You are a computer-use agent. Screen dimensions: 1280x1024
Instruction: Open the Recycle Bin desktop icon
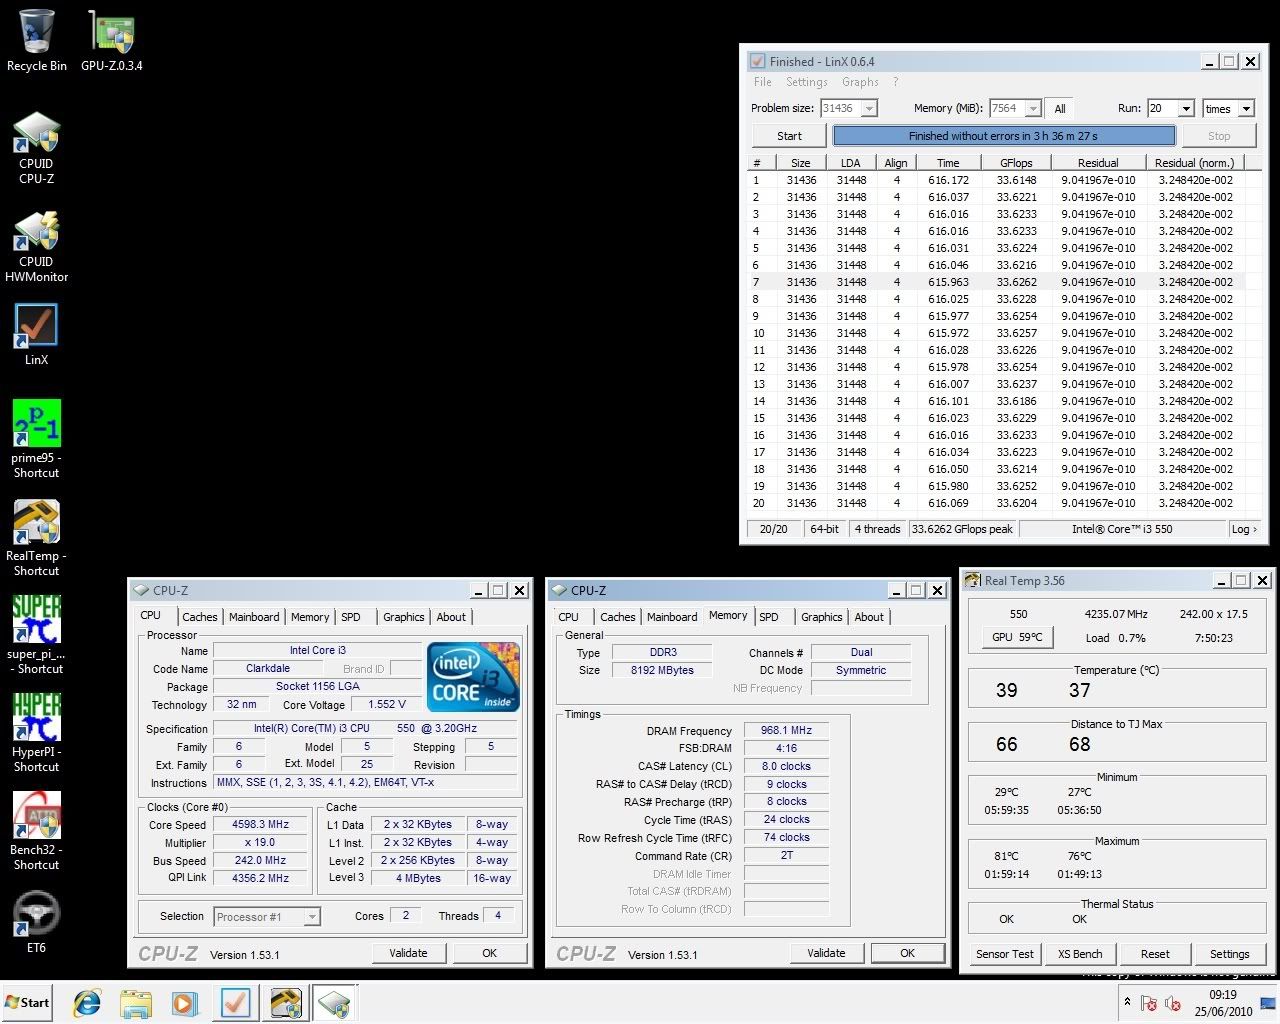(x=37, y=40)
